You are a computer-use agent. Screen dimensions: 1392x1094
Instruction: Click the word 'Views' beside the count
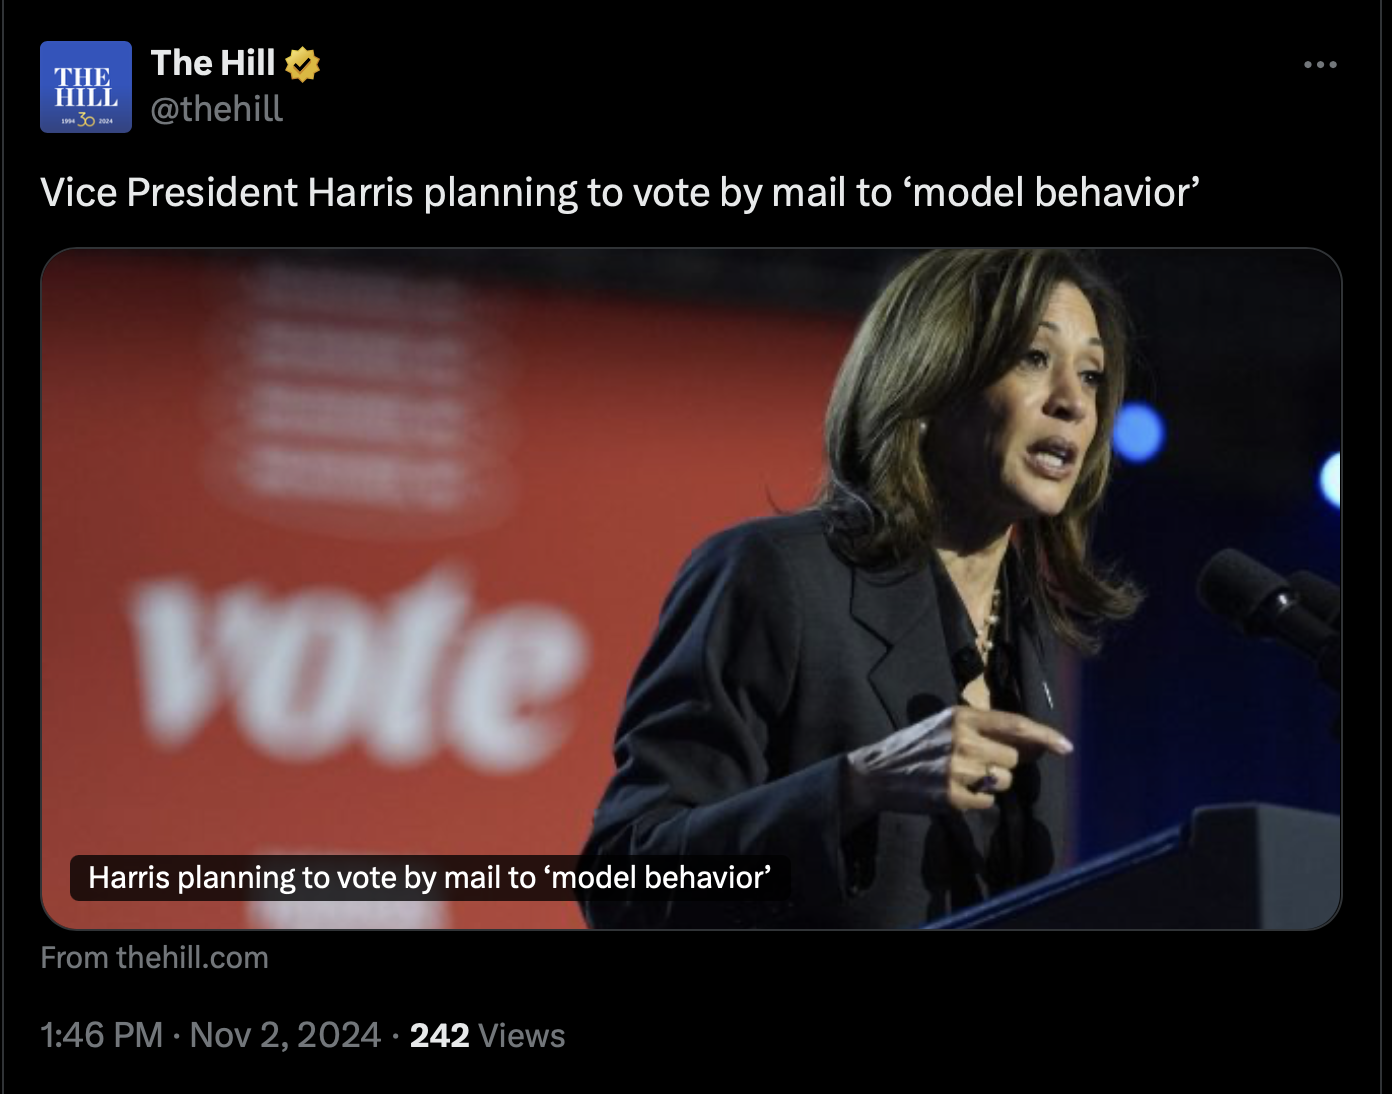[522, 1035]
